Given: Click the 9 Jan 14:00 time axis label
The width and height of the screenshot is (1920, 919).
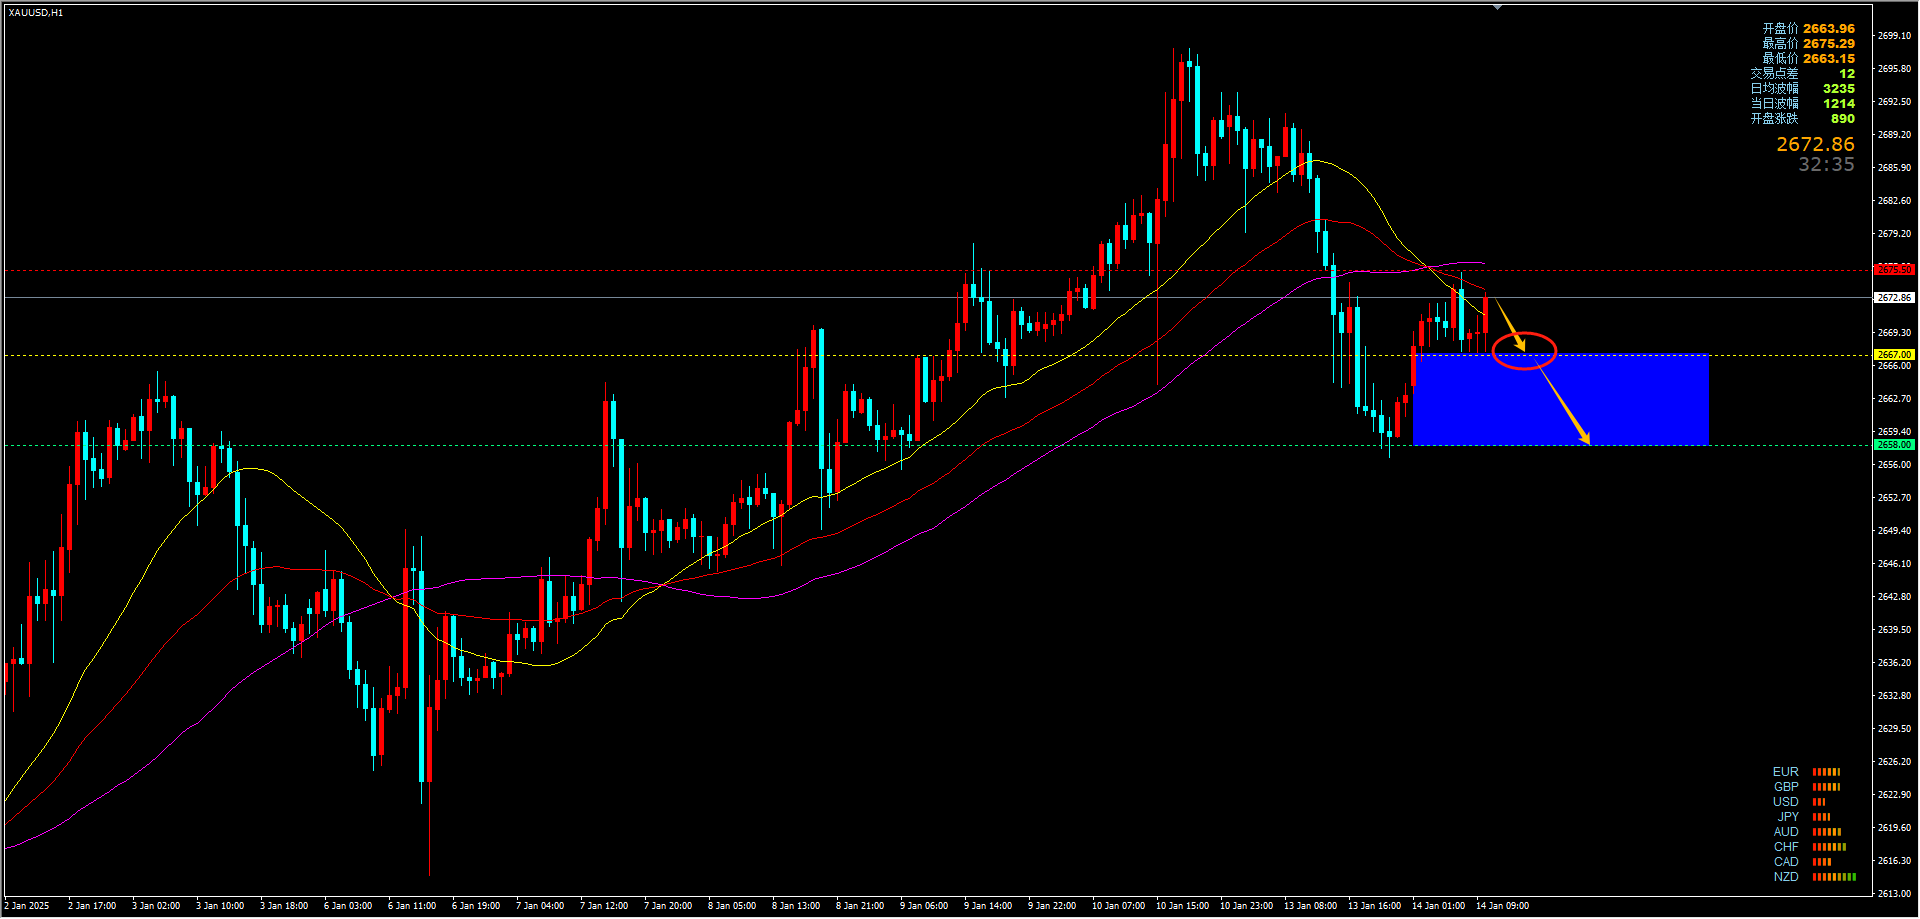Looking at the screenshot, I should click(x=988, y=906).
